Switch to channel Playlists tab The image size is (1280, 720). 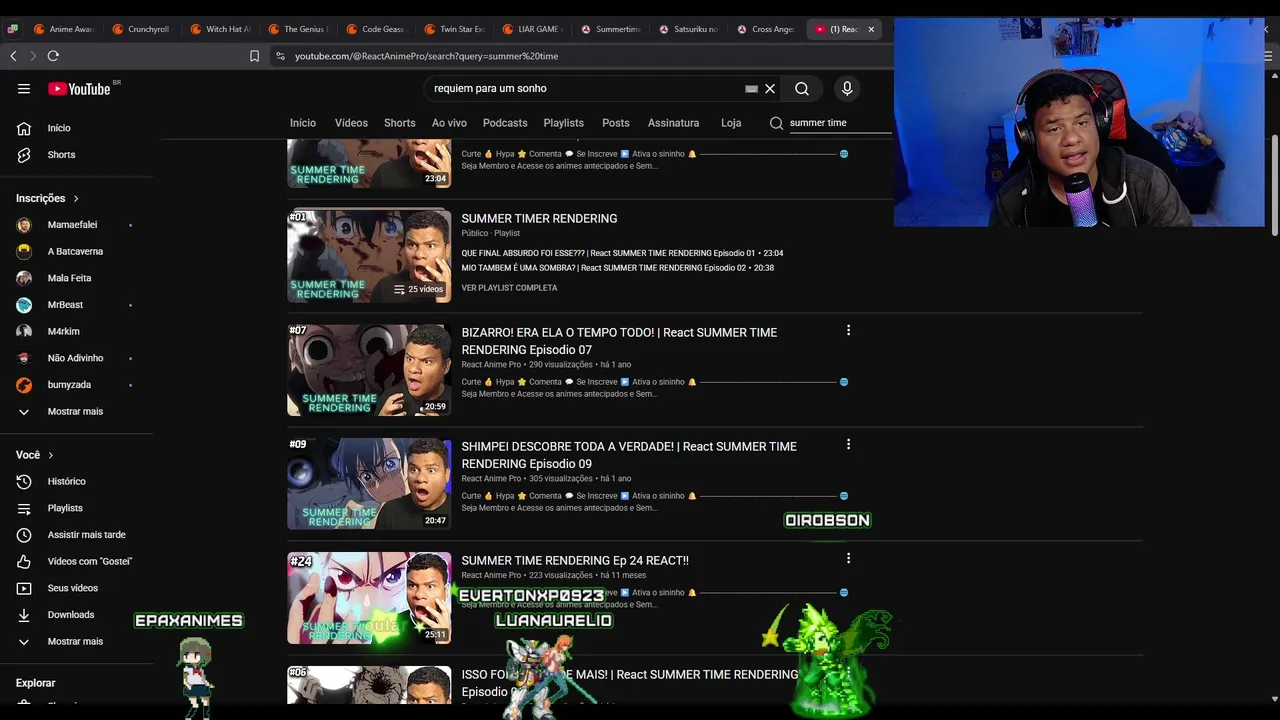tap(564, 123)
